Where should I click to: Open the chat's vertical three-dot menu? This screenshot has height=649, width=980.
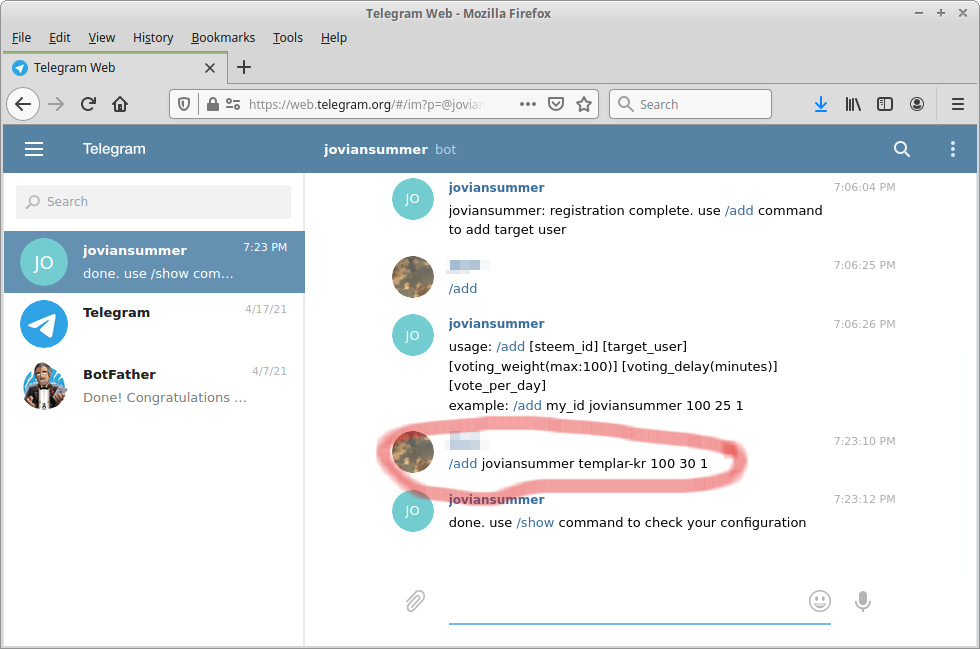952,149
